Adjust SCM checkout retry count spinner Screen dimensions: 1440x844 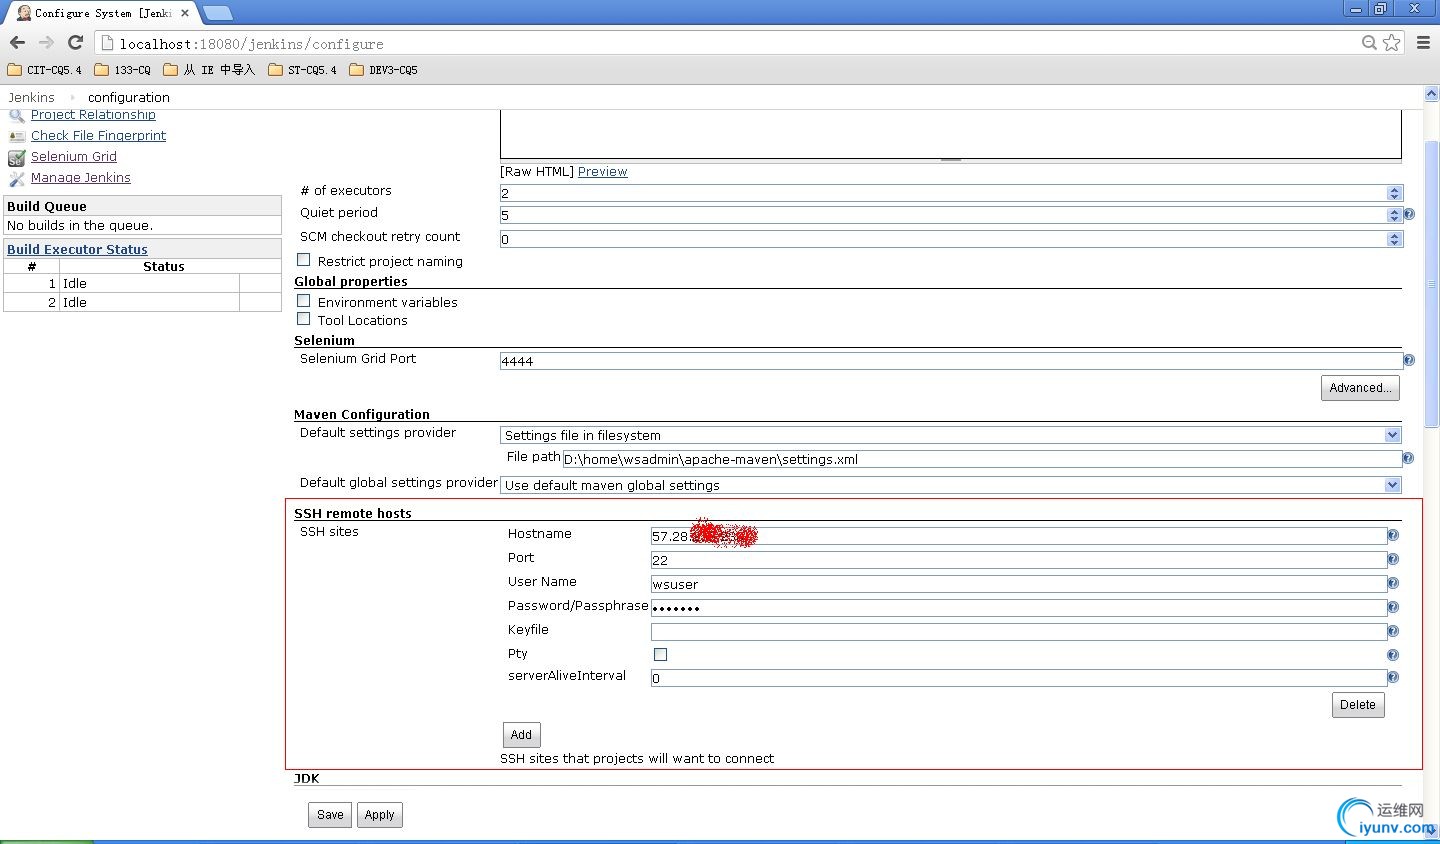coord(1395,239)
